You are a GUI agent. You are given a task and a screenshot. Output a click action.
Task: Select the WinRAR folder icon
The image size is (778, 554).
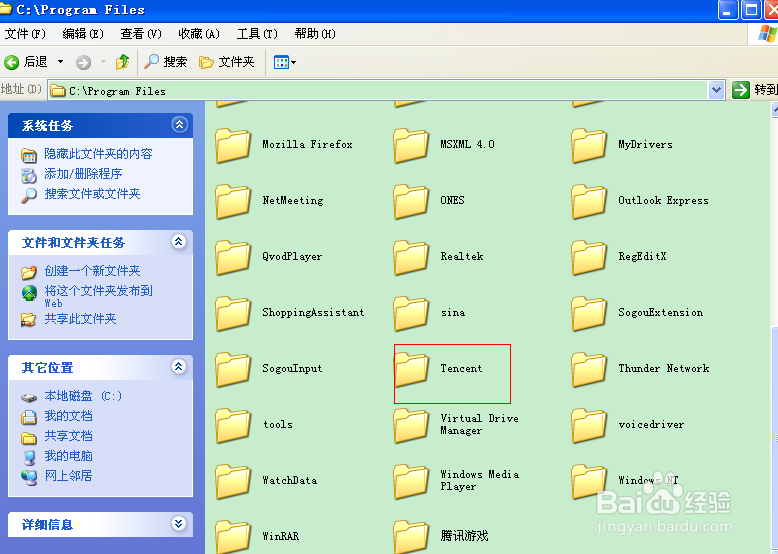coord(233,537)
